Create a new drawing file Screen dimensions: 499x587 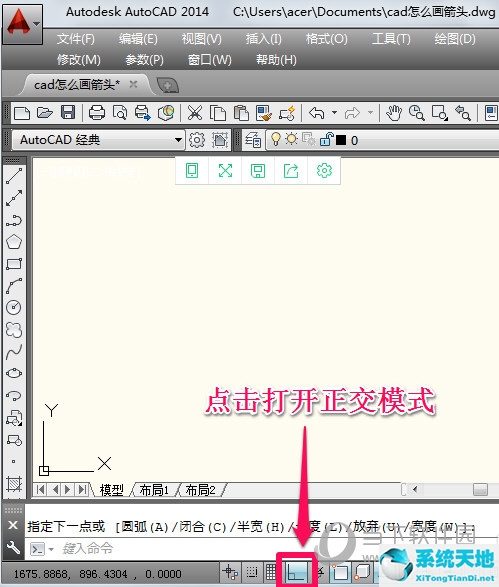[22, 113]
